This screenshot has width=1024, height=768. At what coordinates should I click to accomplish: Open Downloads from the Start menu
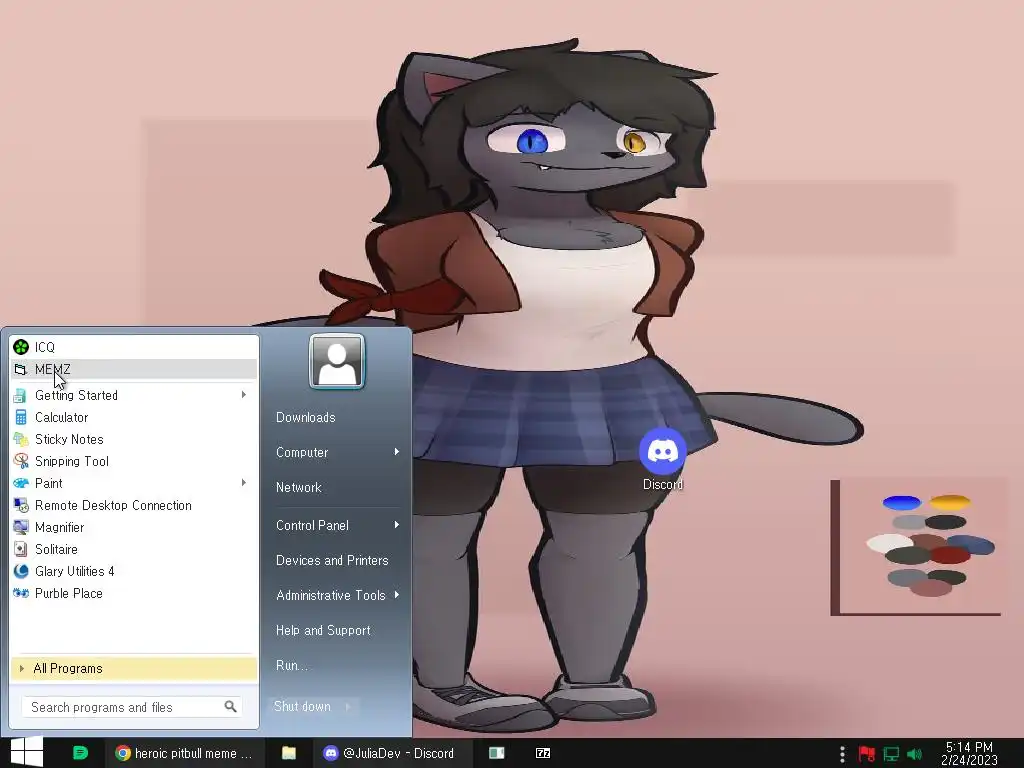point(306,417)
